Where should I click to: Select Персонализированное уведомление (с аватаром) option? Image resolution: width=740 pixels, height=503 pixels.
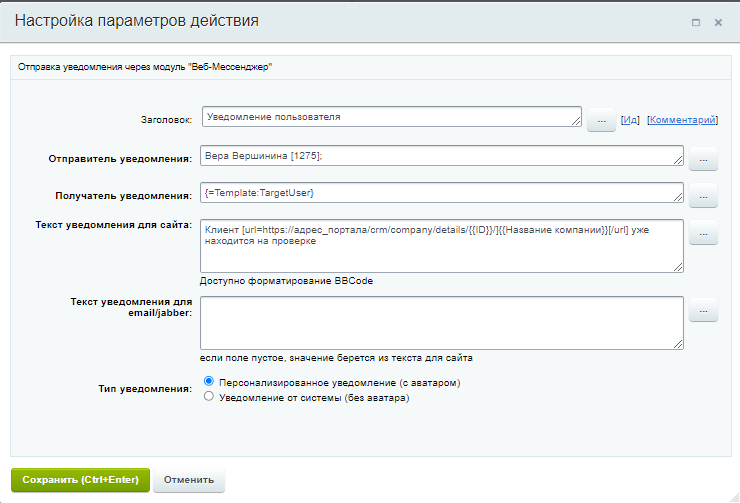(209, 381)
